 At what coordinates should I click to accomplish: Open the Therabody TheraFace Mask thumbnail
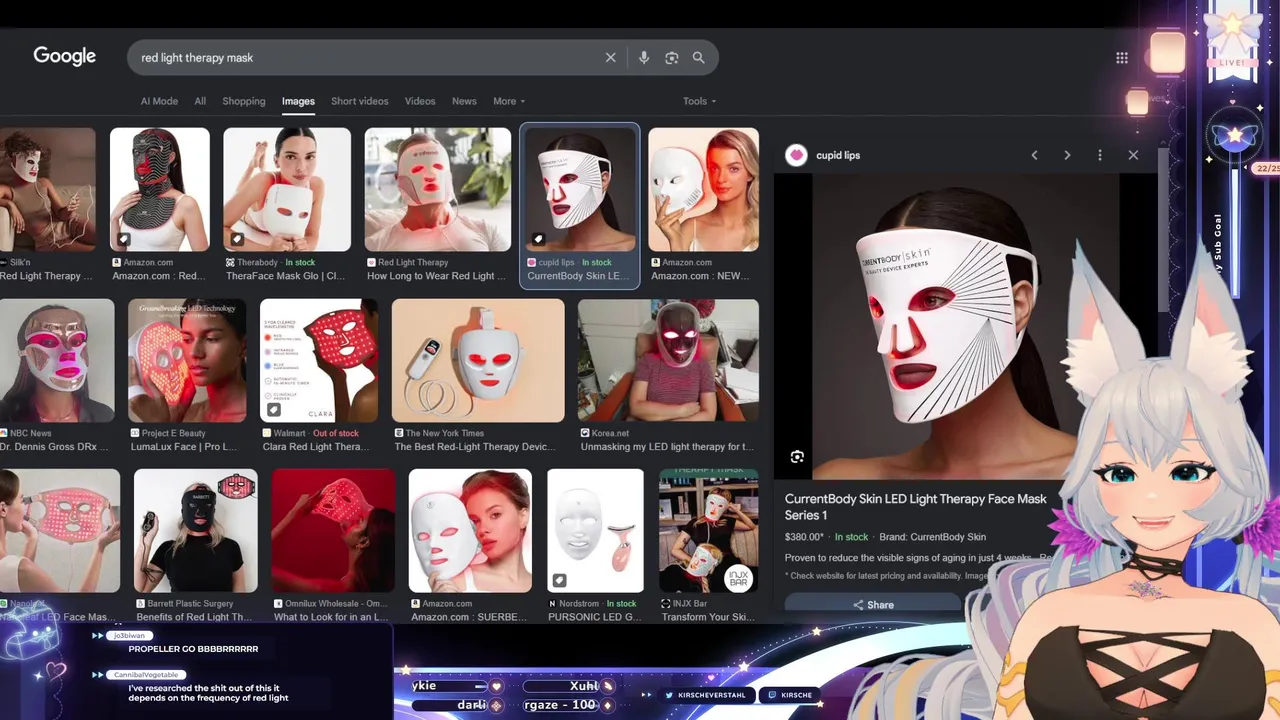287,189
